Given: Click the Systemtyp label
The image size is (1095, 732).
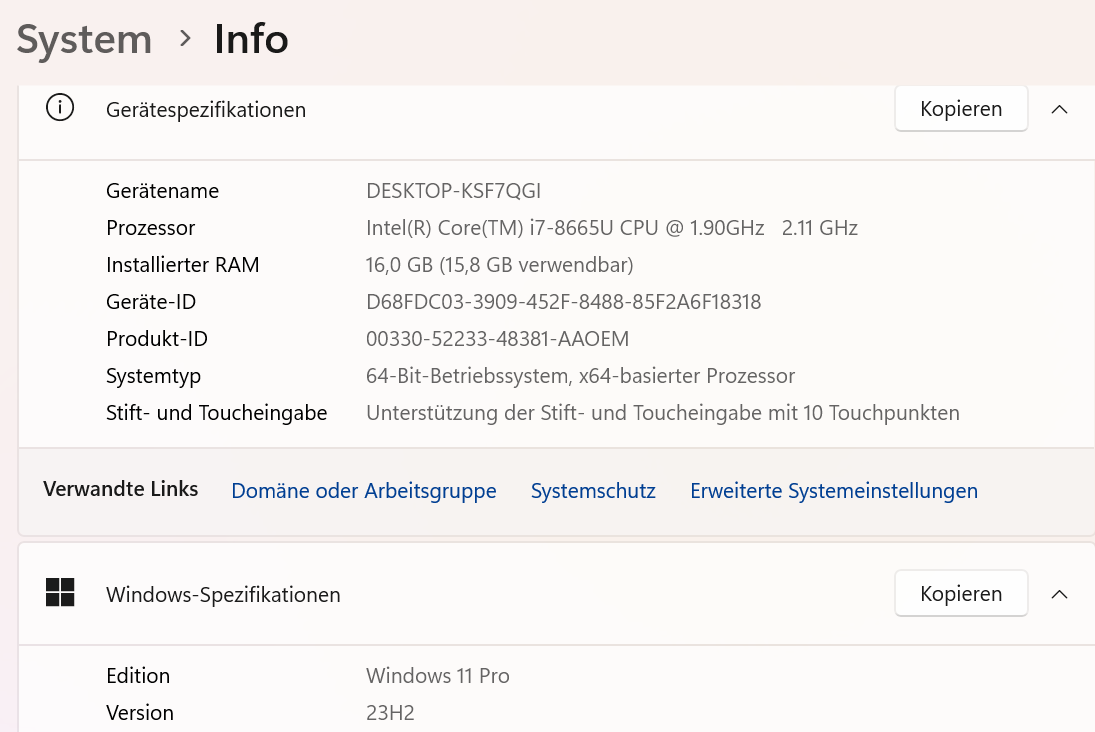Looking at the screenshot, I should pyautogui.click(x=154, y=376).
